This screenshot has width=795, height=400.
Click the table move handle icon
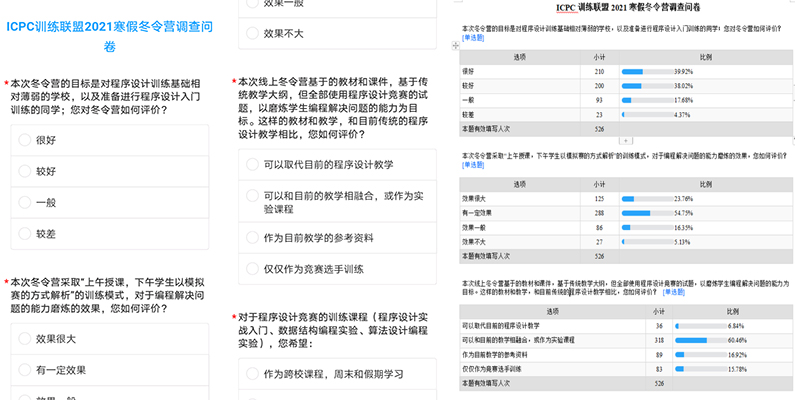pos(455,46)
